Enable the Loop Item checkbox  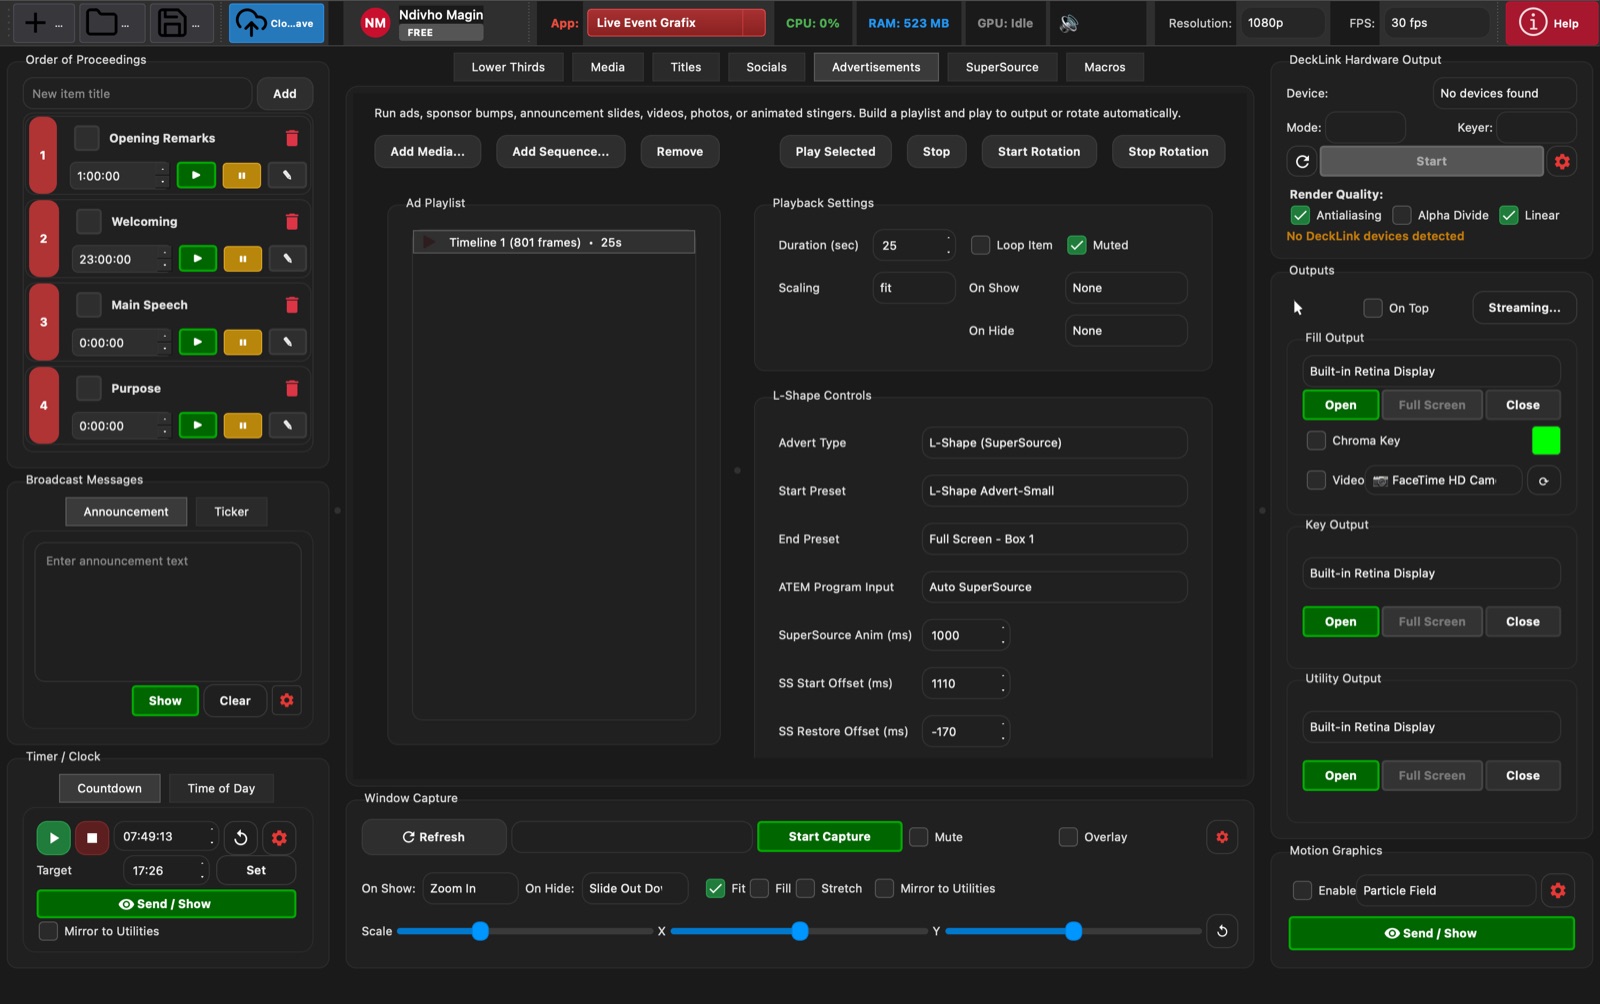[x=981, y=245]
